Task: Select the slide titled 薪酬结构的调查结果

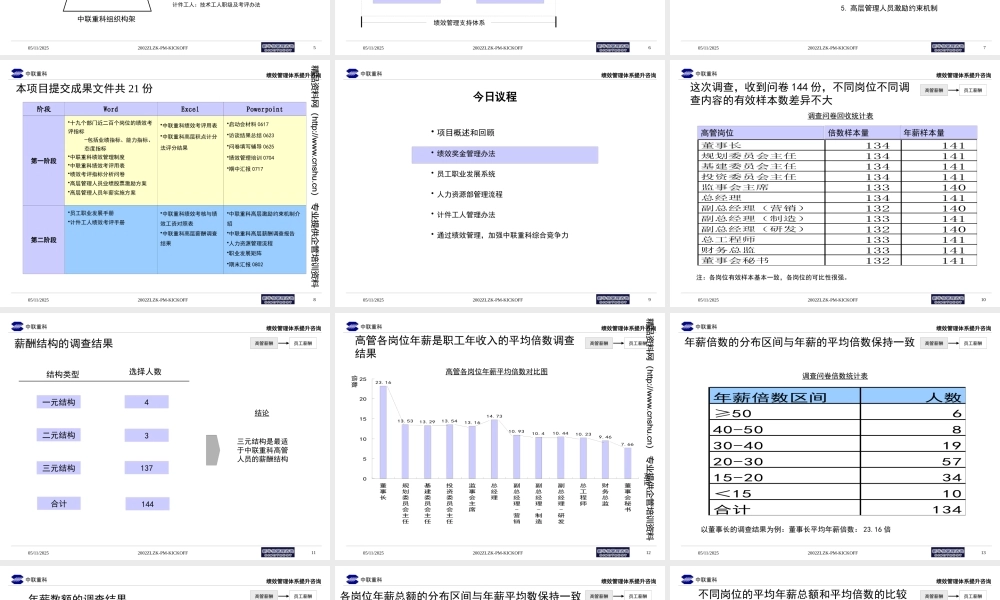Action: point(165,436)
